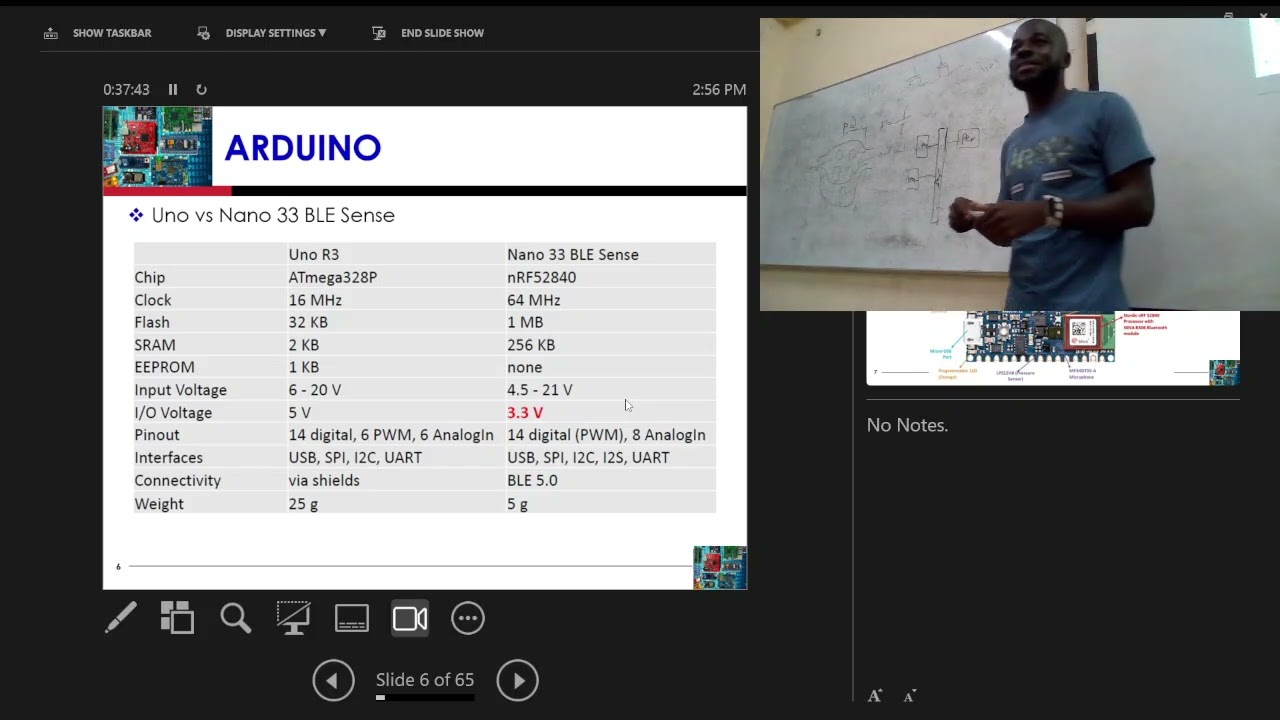The width and height of the screenshot is (1280, 720).
Task: Click 'BLE 5.0' connectivity cell
Action: point(532,480)
